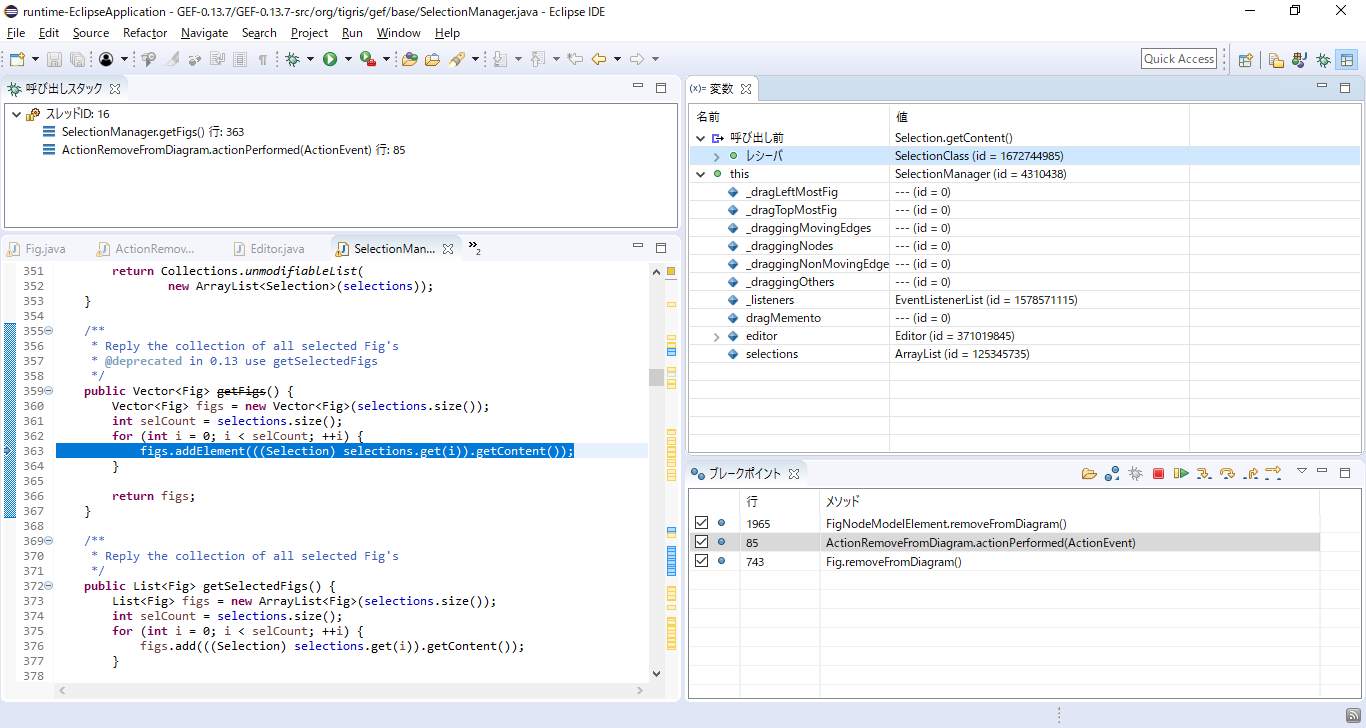Viewport: 1366px width, 728px height.
Task: Click the green Run button icon
Action: pos(329,59)
